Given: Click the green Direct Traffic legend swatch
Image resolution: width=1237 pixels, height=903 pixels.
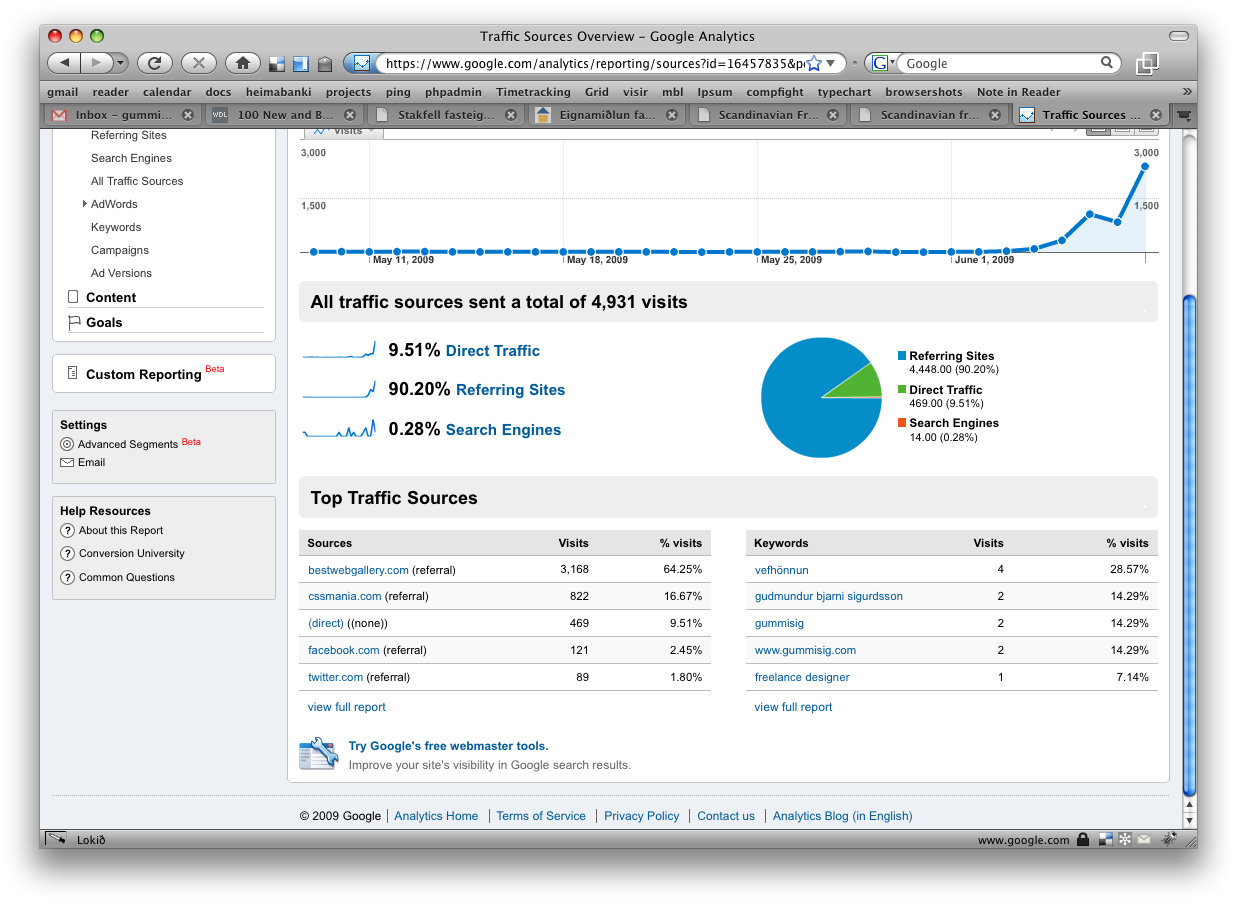Looking at the screenshot, I should 902,389.
